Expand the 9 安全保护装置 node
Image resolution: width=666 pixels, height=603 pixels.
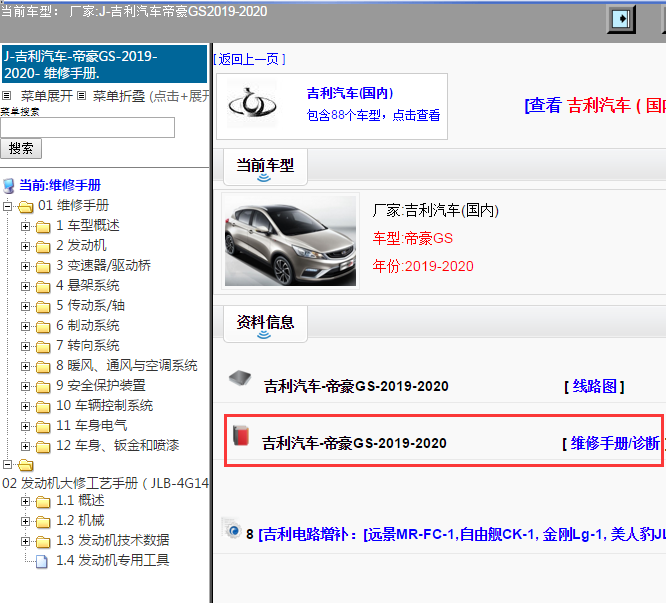click(x=25, y=386)
